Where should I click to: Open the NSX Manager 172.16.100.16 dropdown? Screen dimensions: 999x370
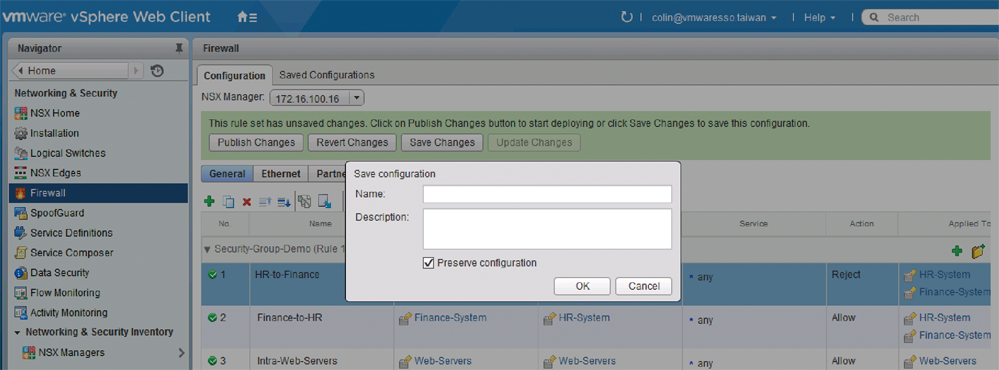pyautogui.click(x=317, y=98)
